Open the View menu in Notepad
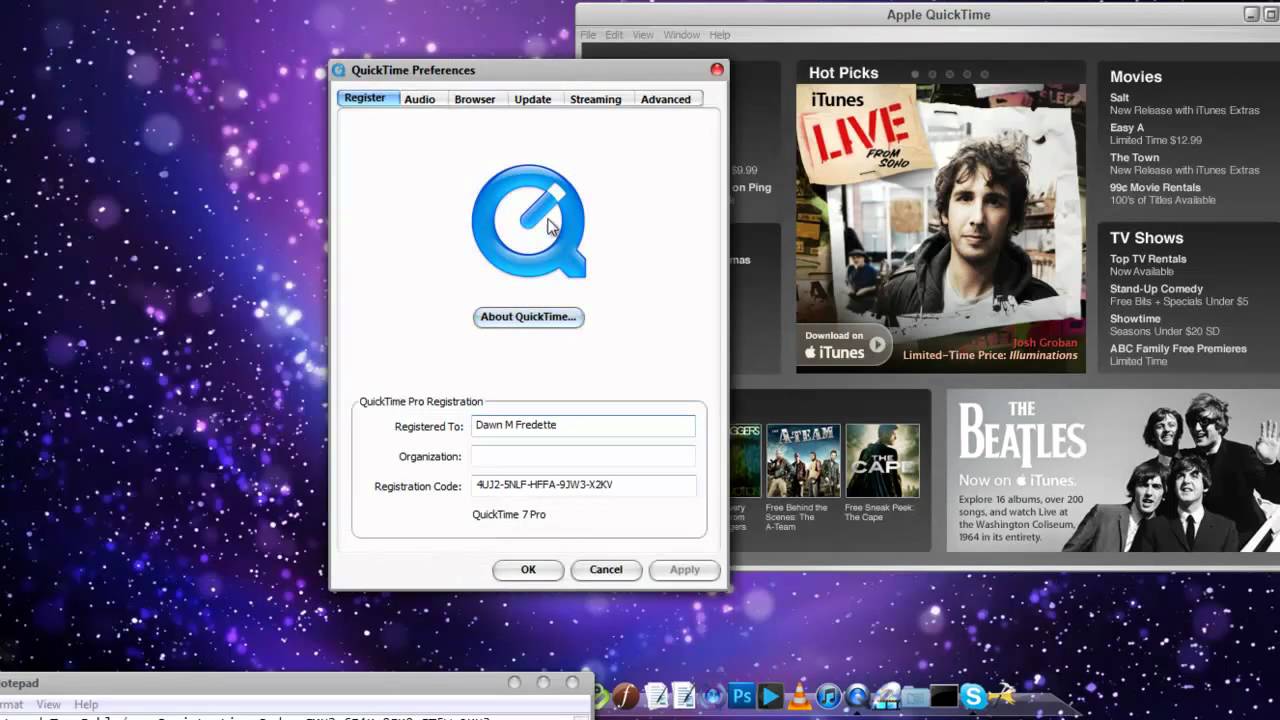Viewport: 1280px width, 720px height. pyautogui.click(x=48, y=705)
